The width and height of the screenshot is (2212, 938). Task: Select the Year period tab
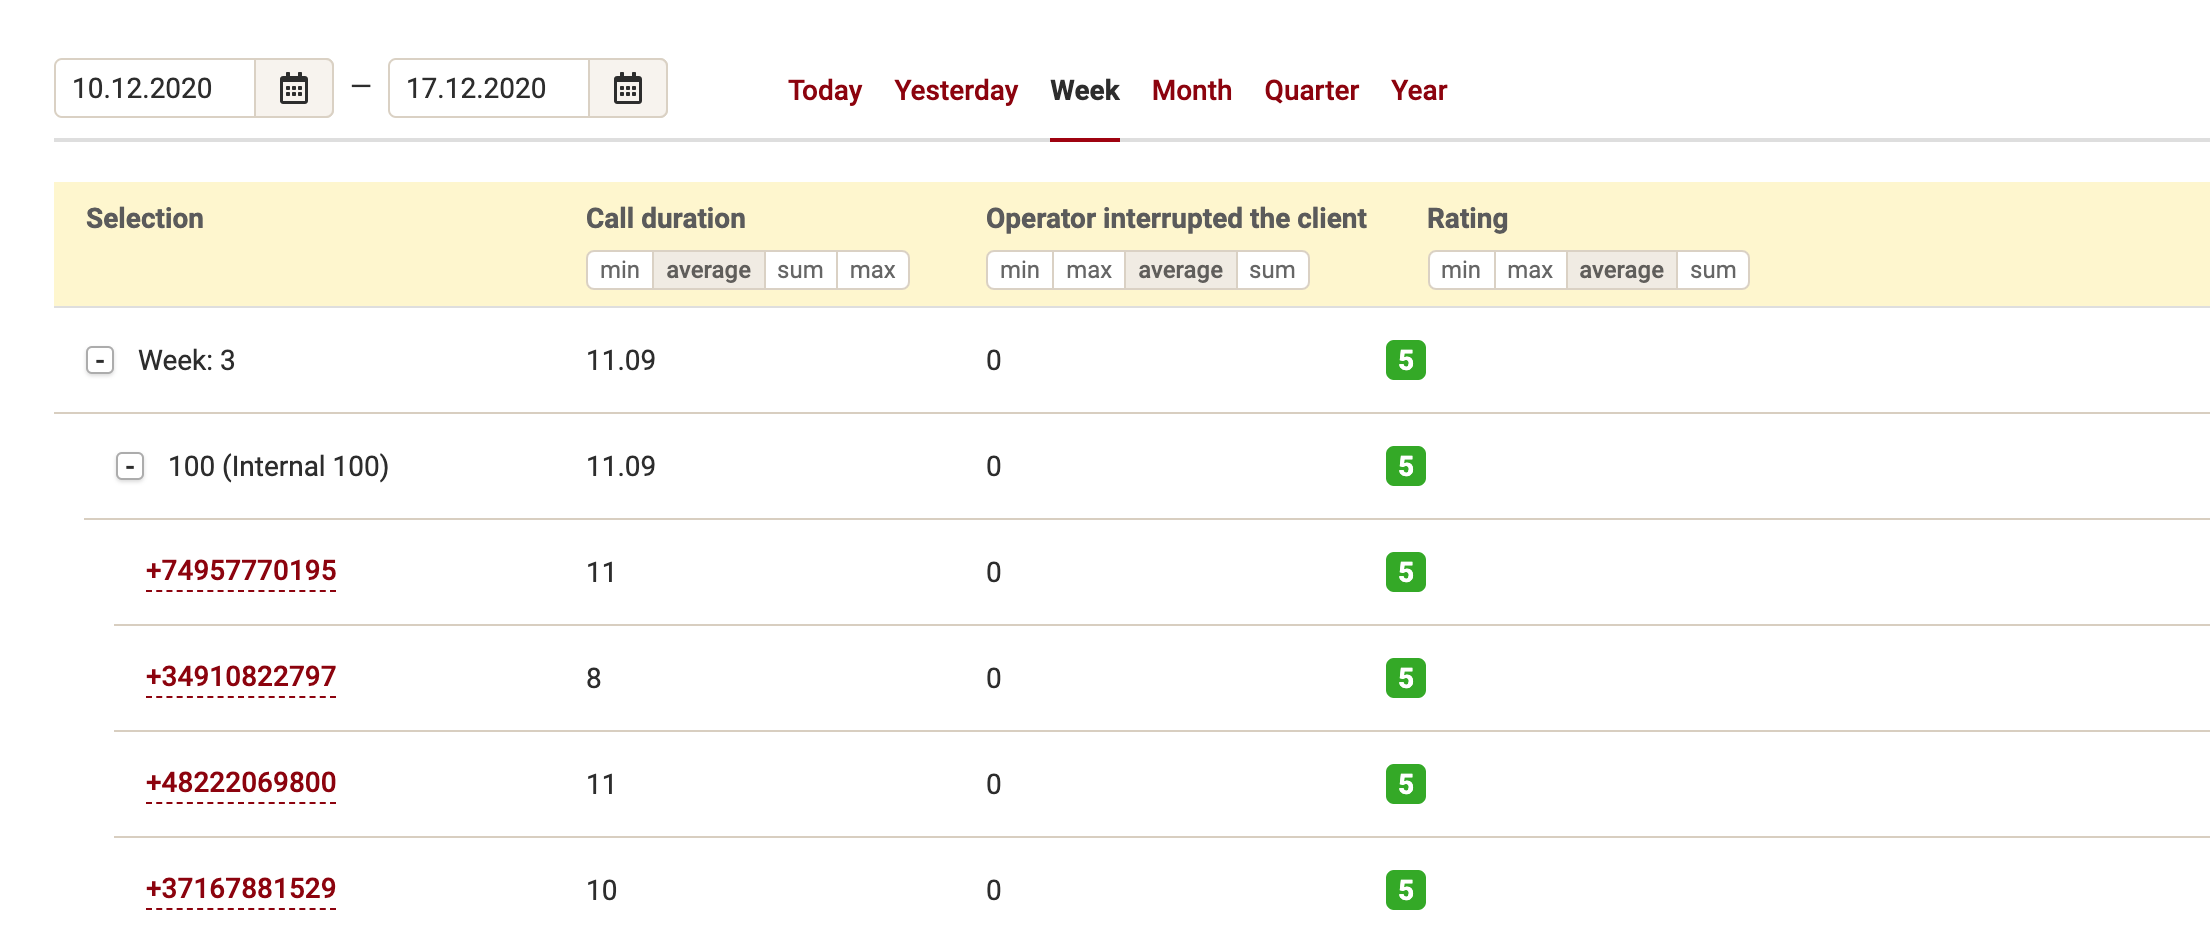point(1418,90)
